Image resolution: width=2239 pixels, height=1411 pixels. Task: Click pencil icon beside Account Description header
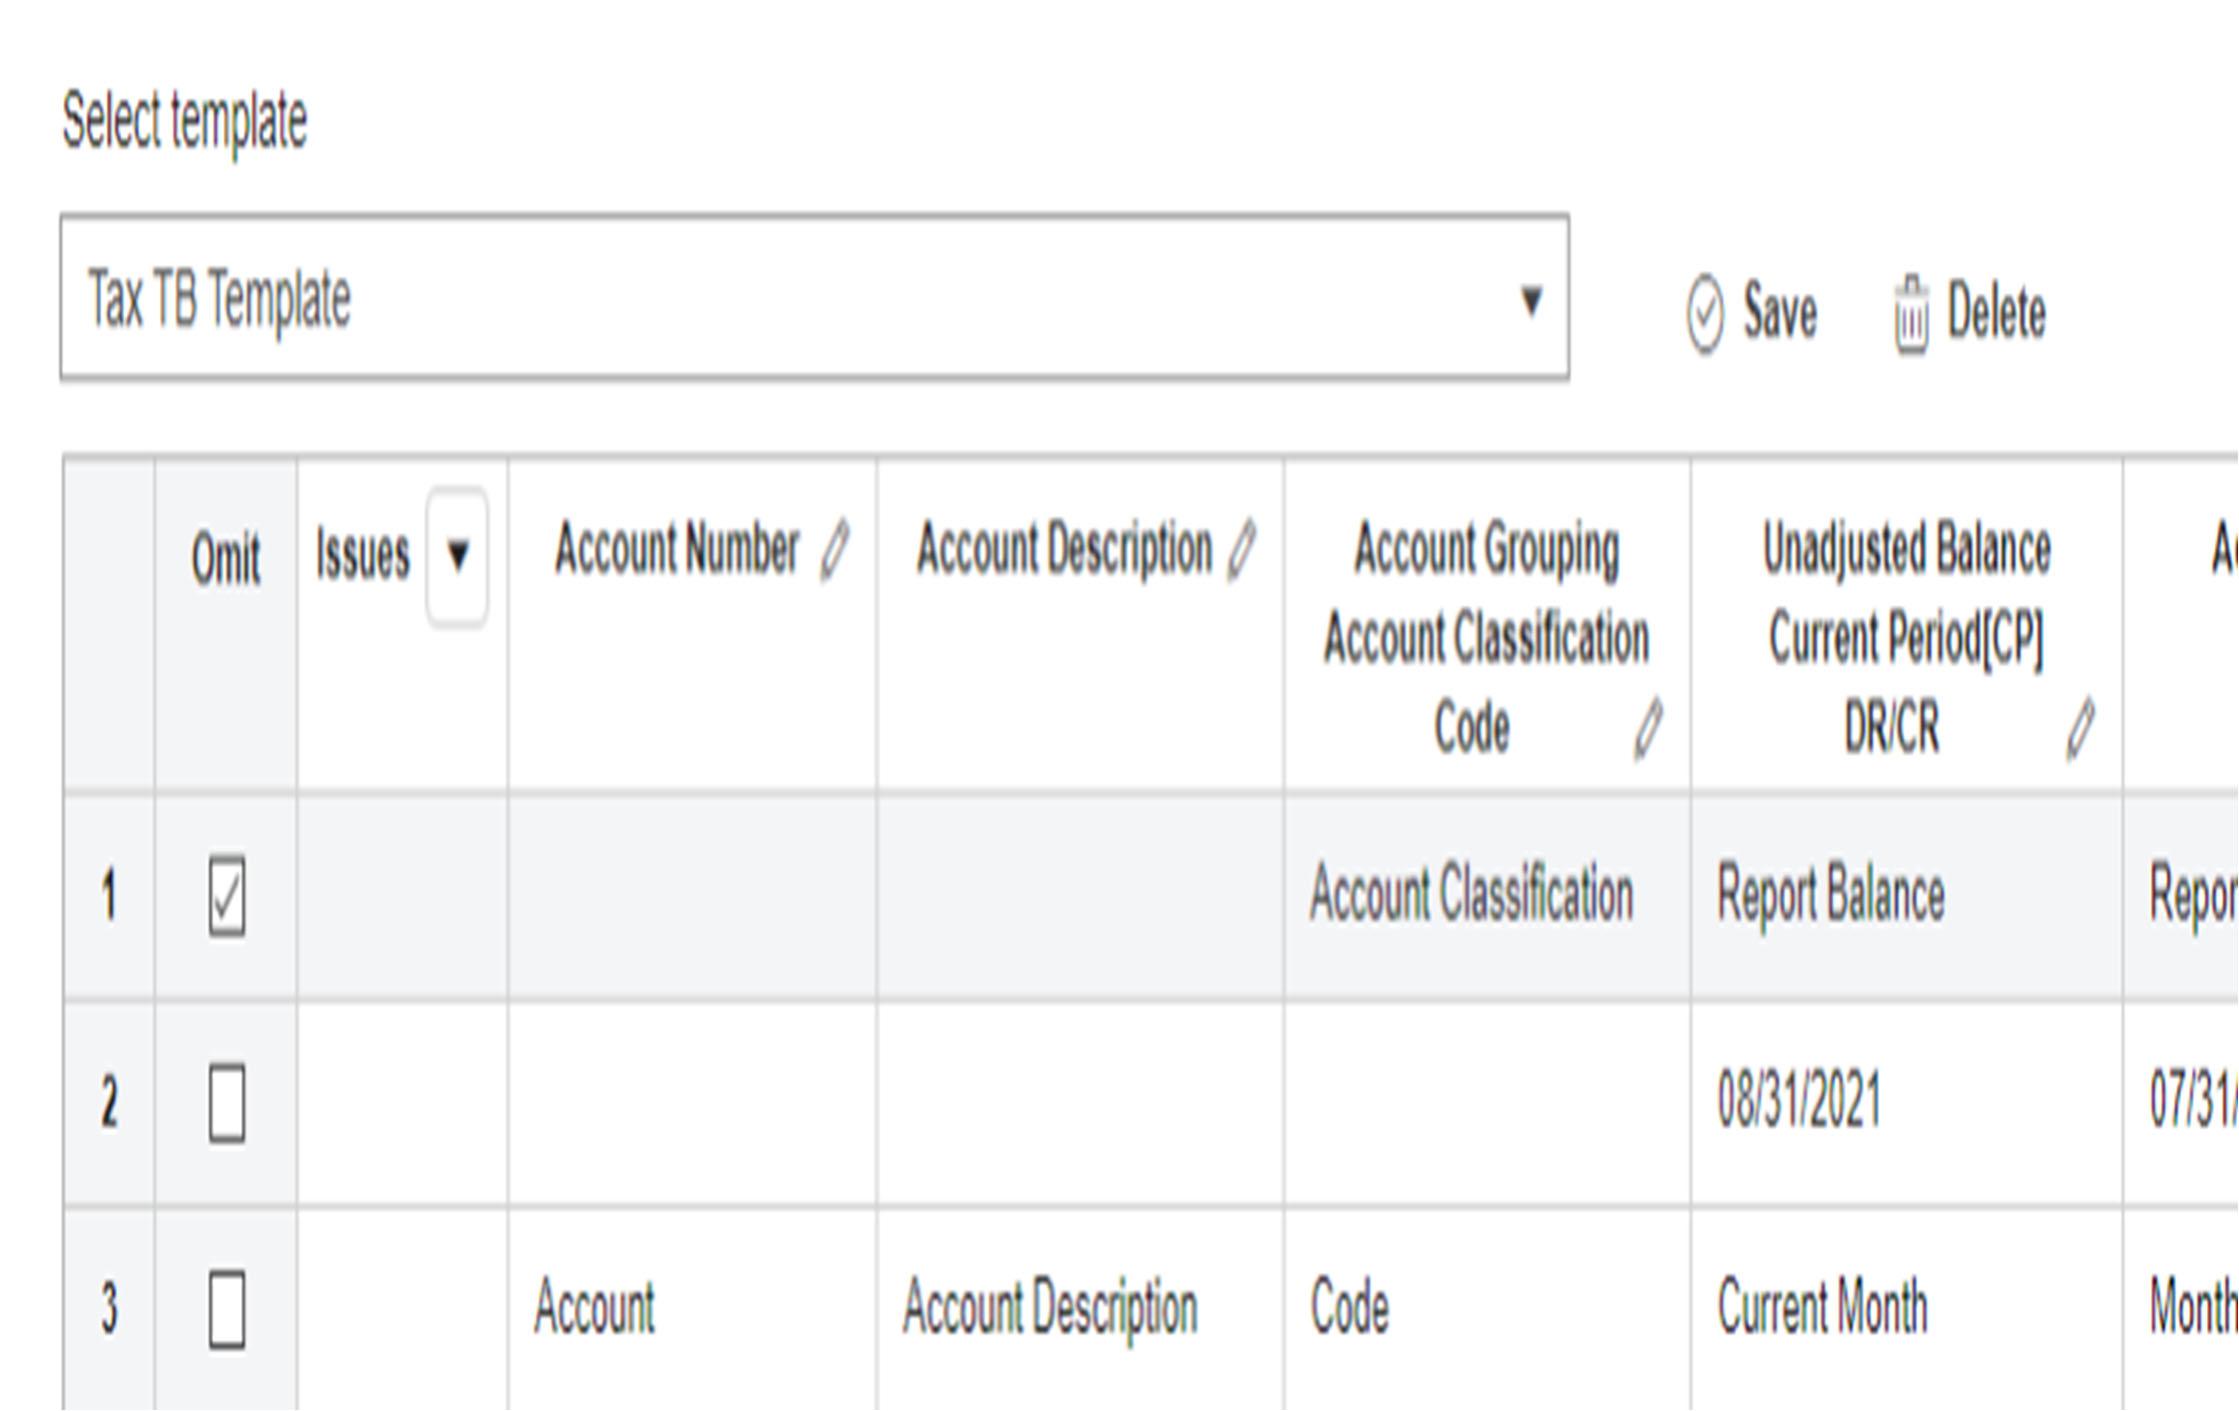point(1241,550)
